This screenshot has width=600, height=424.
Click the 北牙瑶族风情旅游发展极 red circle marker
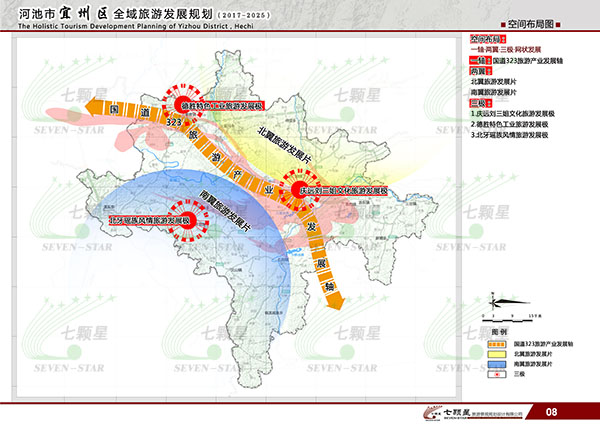185,221
